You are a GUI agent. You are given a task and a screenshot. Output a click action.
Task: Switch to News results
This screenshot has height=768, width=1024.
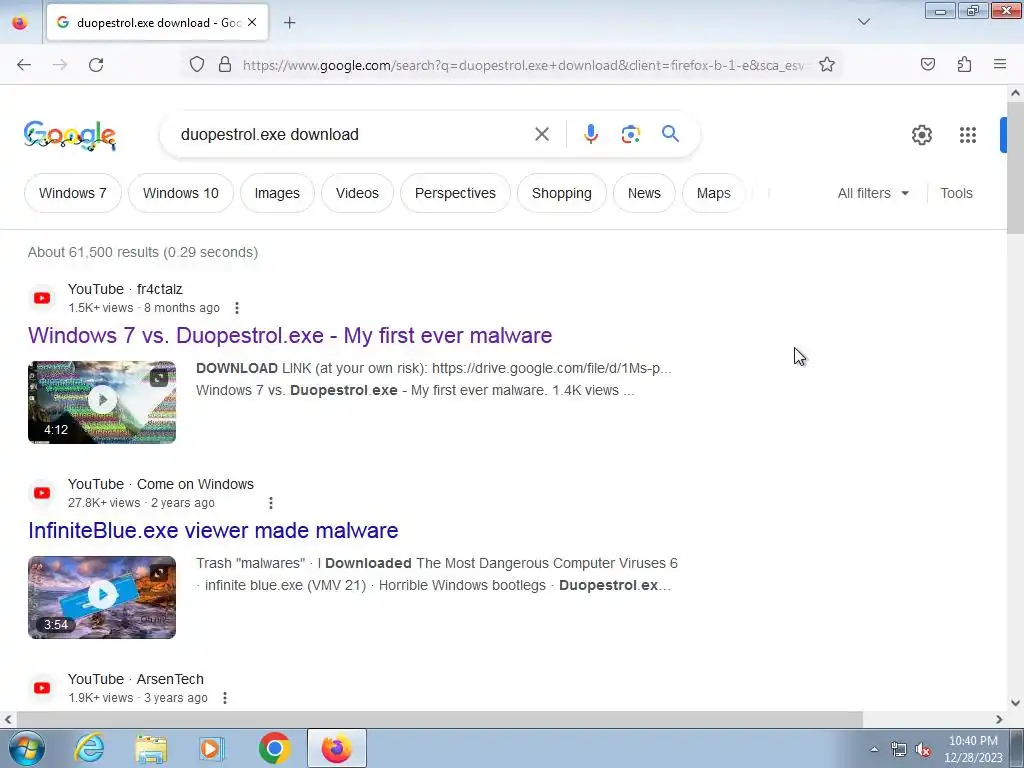(x=644, y=193)
